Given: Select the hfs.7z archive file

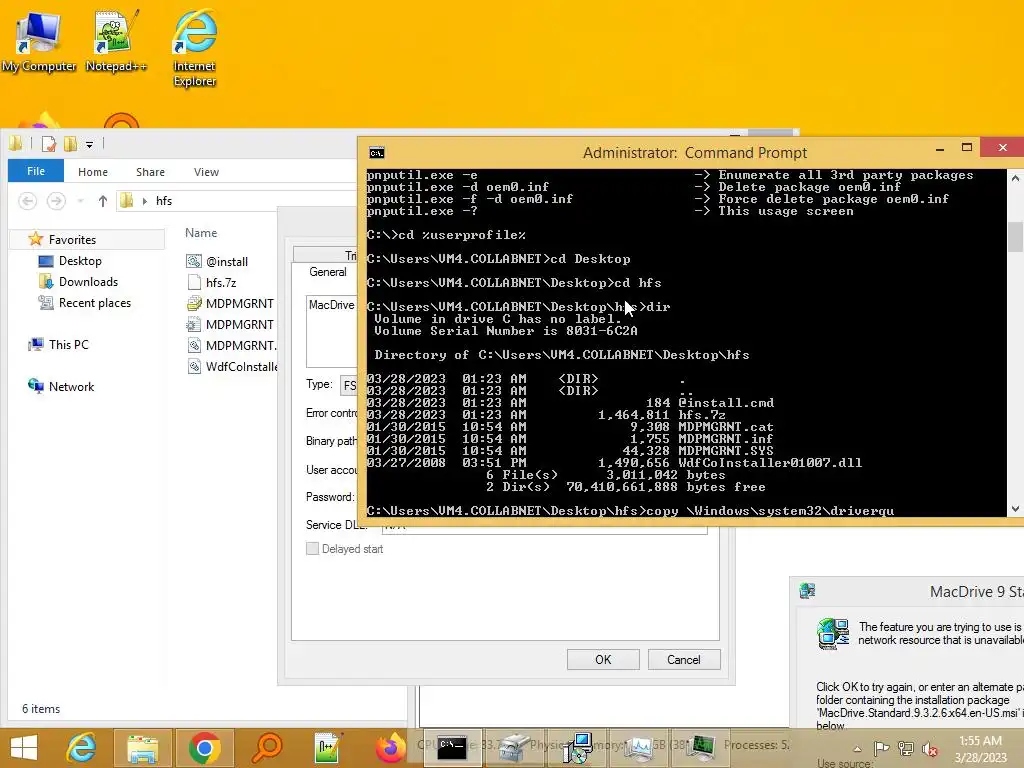Looking at the screenshot, I should [x=221, y=282].
